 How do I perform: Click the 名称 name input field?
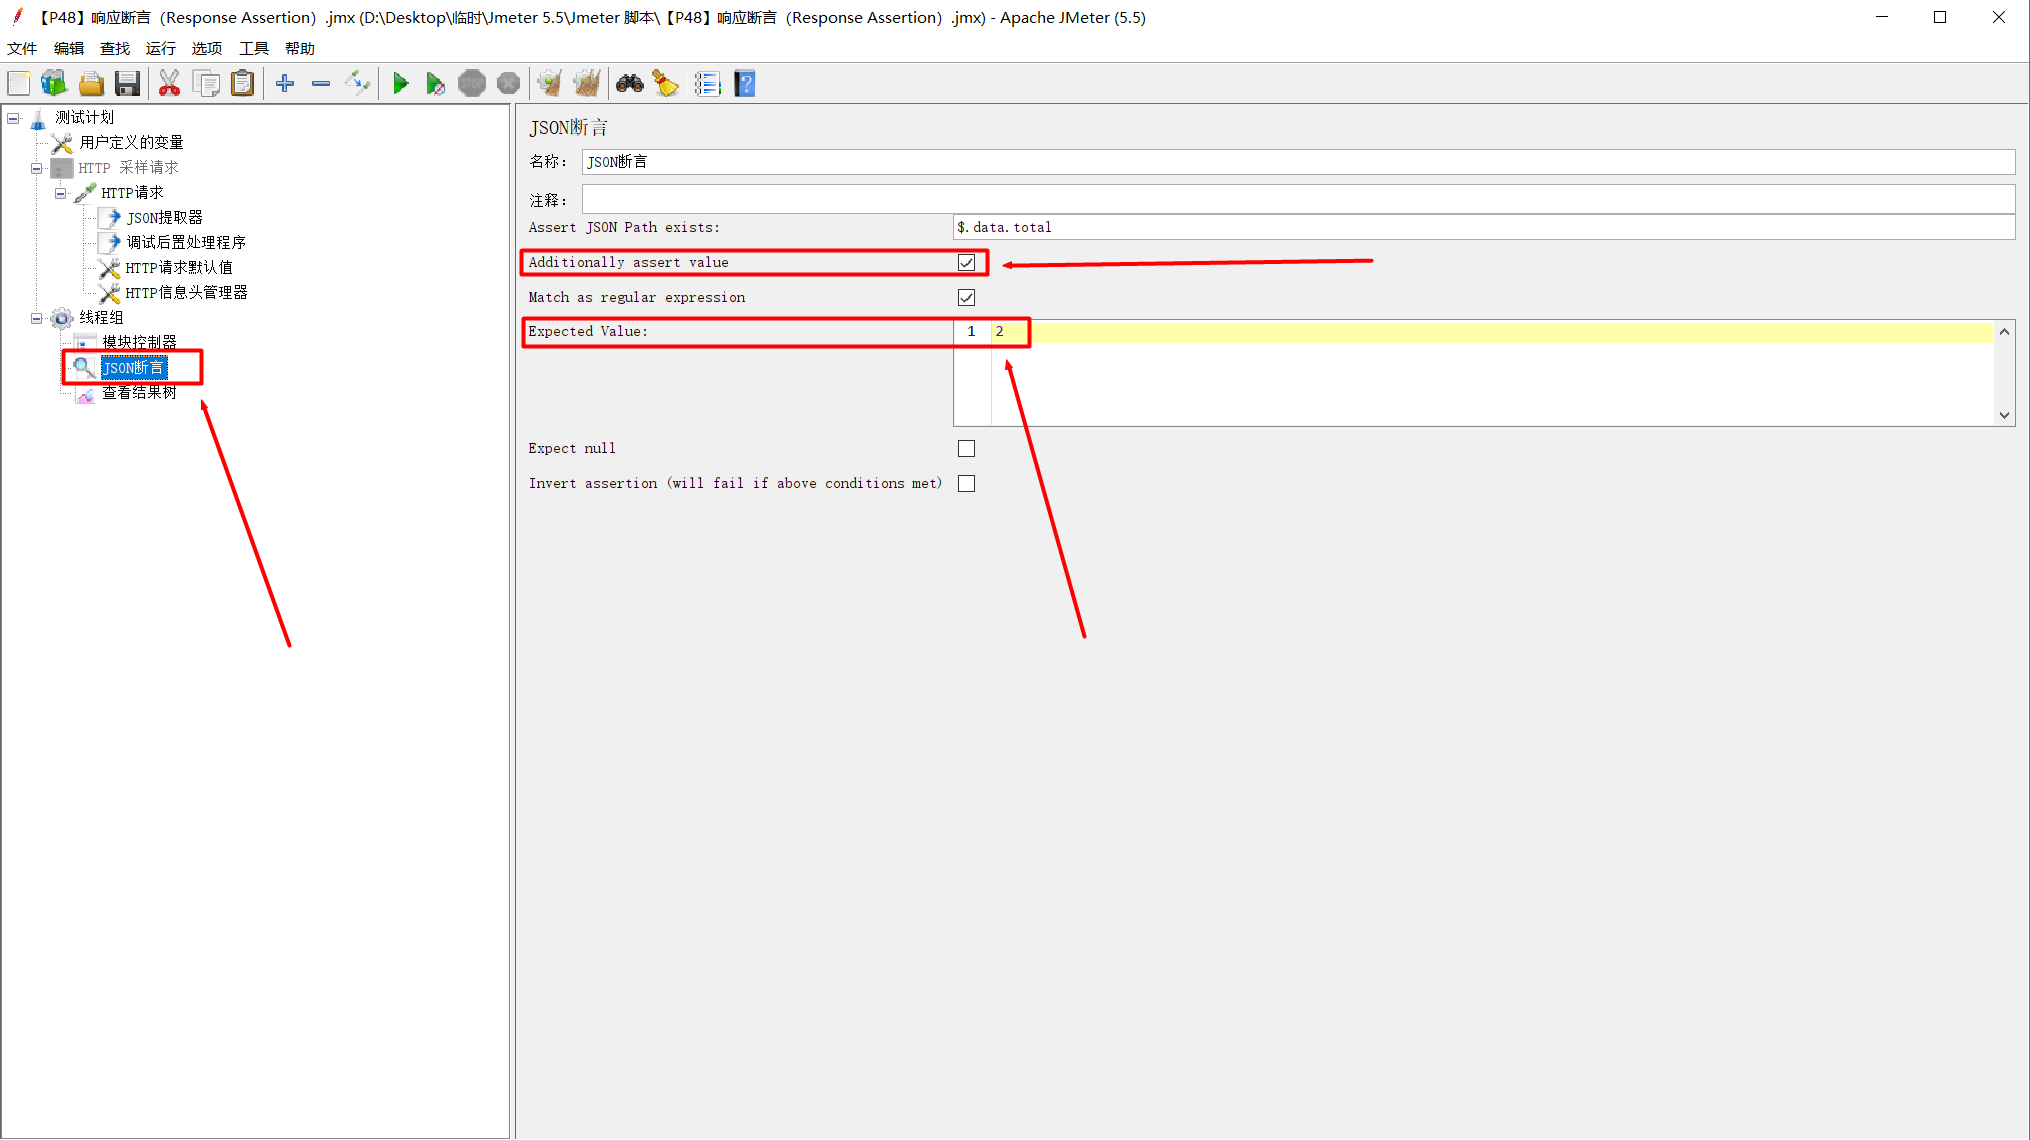point(1298,162)
